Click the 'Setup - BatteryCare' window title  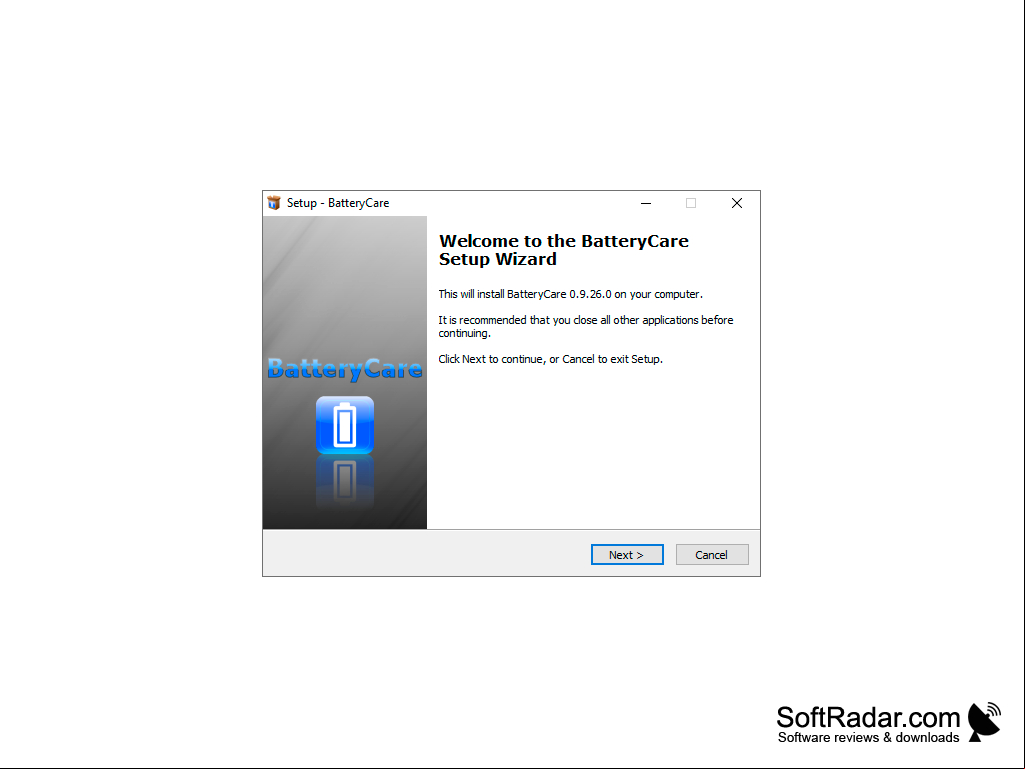click(338, 203)
